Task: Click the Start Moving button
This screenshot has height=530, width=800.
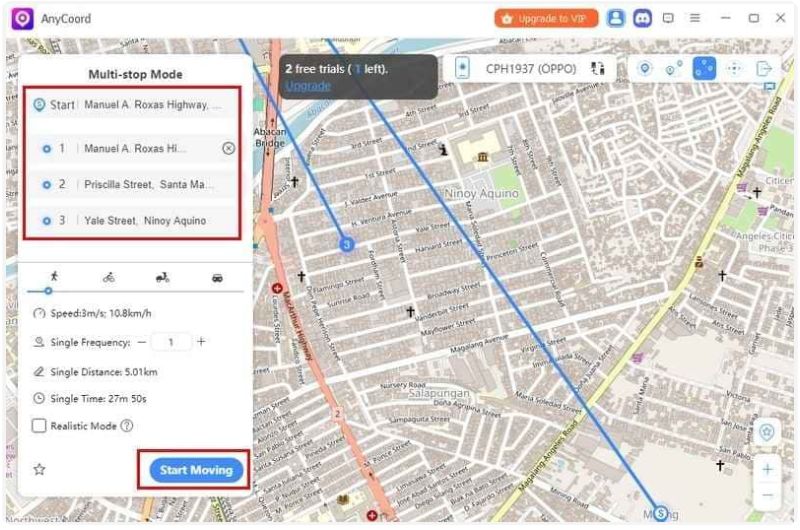Action: 196,470
